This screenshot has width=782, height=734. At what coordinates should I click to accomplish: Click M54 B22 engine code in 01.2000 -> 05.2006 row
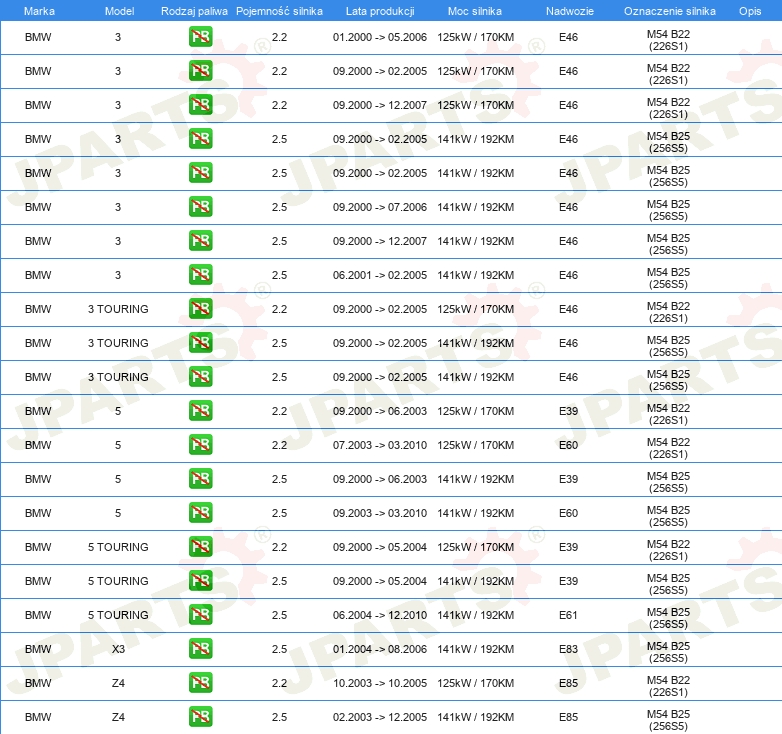pos(668,40)
